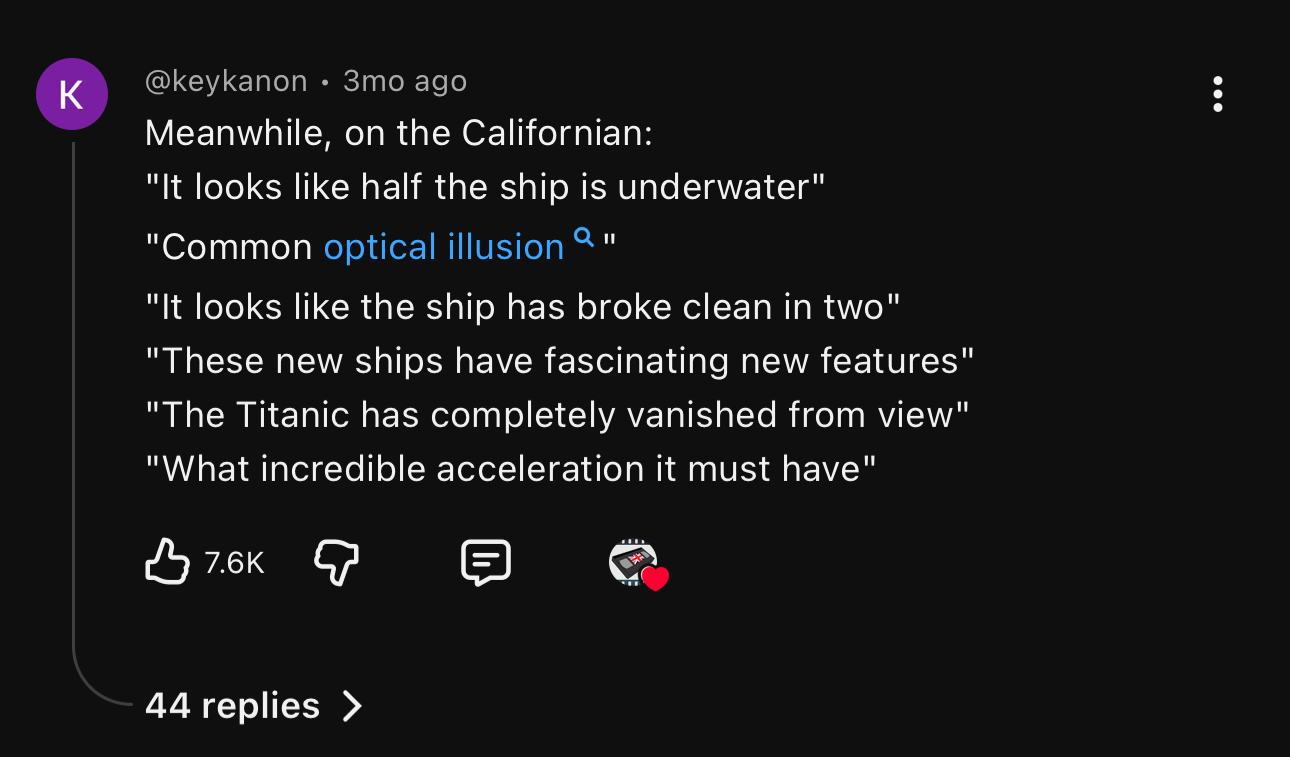Open the purple K profile avatar
1290x757 pixels.
(72, 94)
